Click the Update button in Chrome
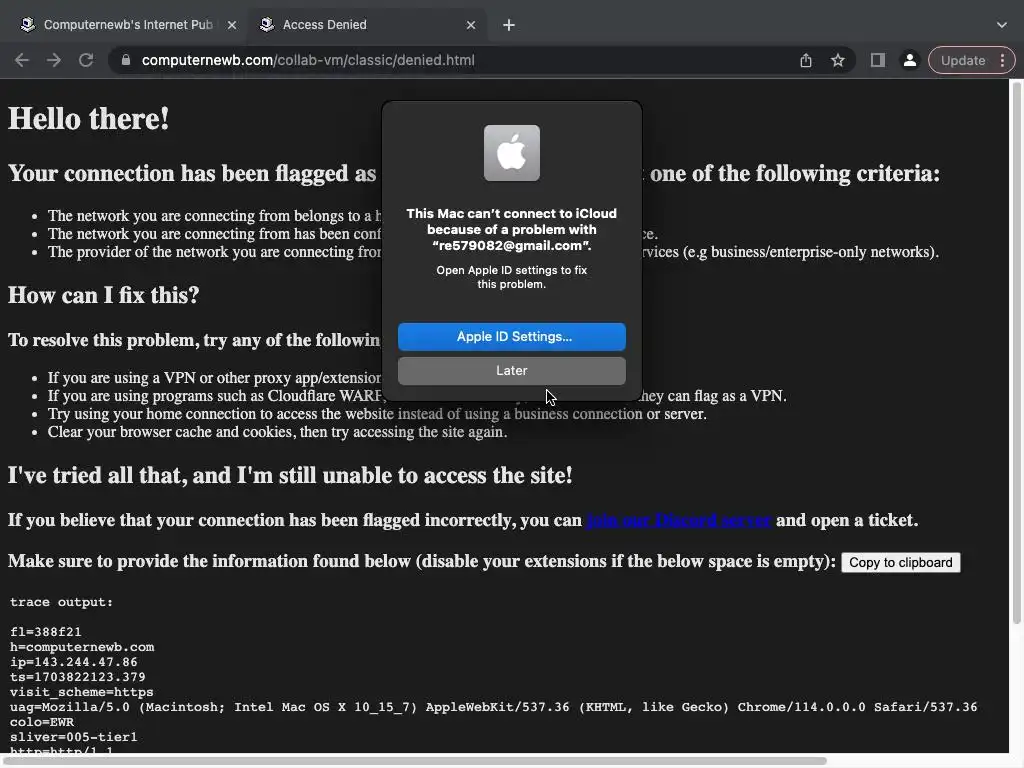 tap(963, 60)
